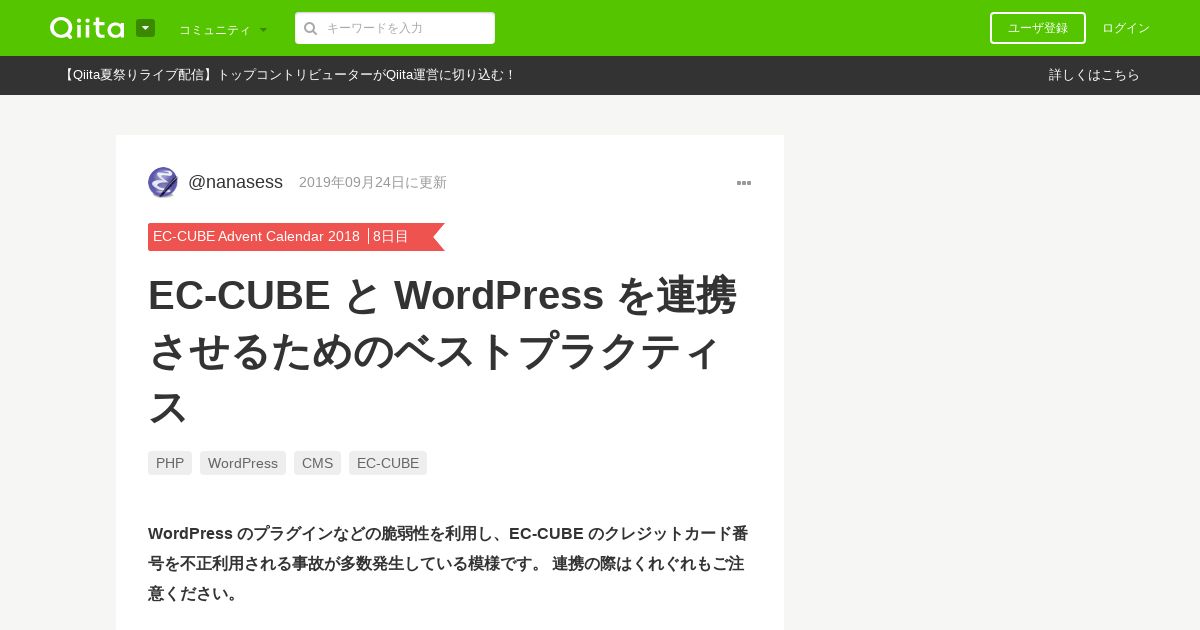Open nanasess profile avatar
The image size is (1200, 630).
(163, 182)
